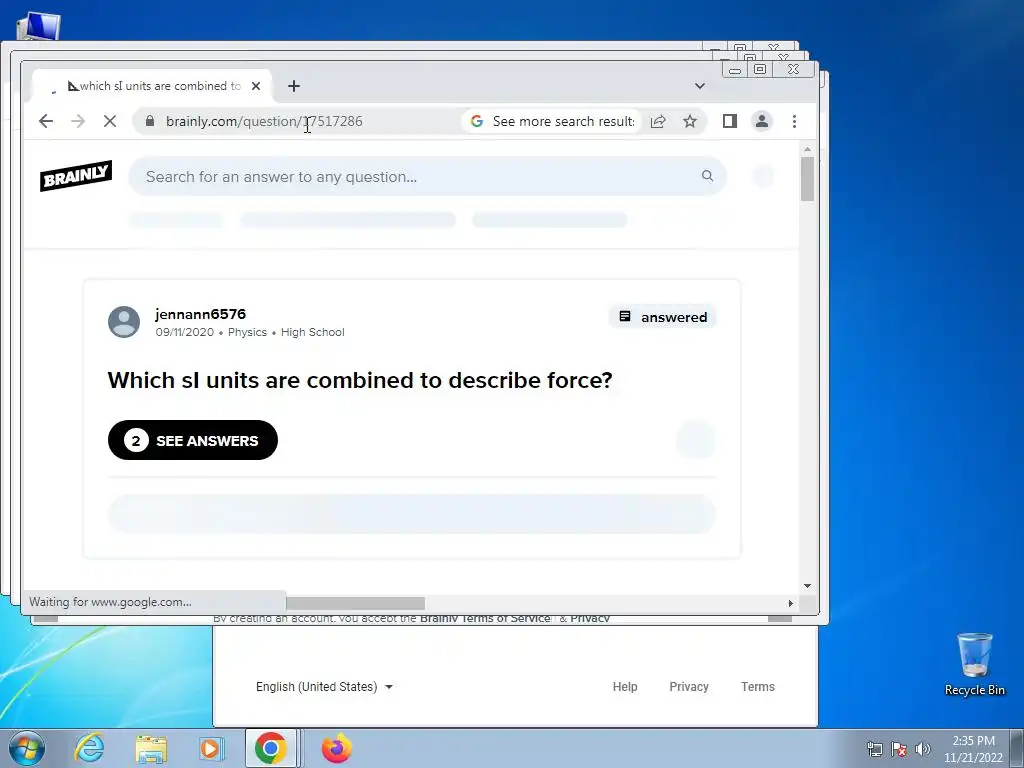1024x768 pixels.
Task: Go back using the browser back arrow
Action: 46,121
